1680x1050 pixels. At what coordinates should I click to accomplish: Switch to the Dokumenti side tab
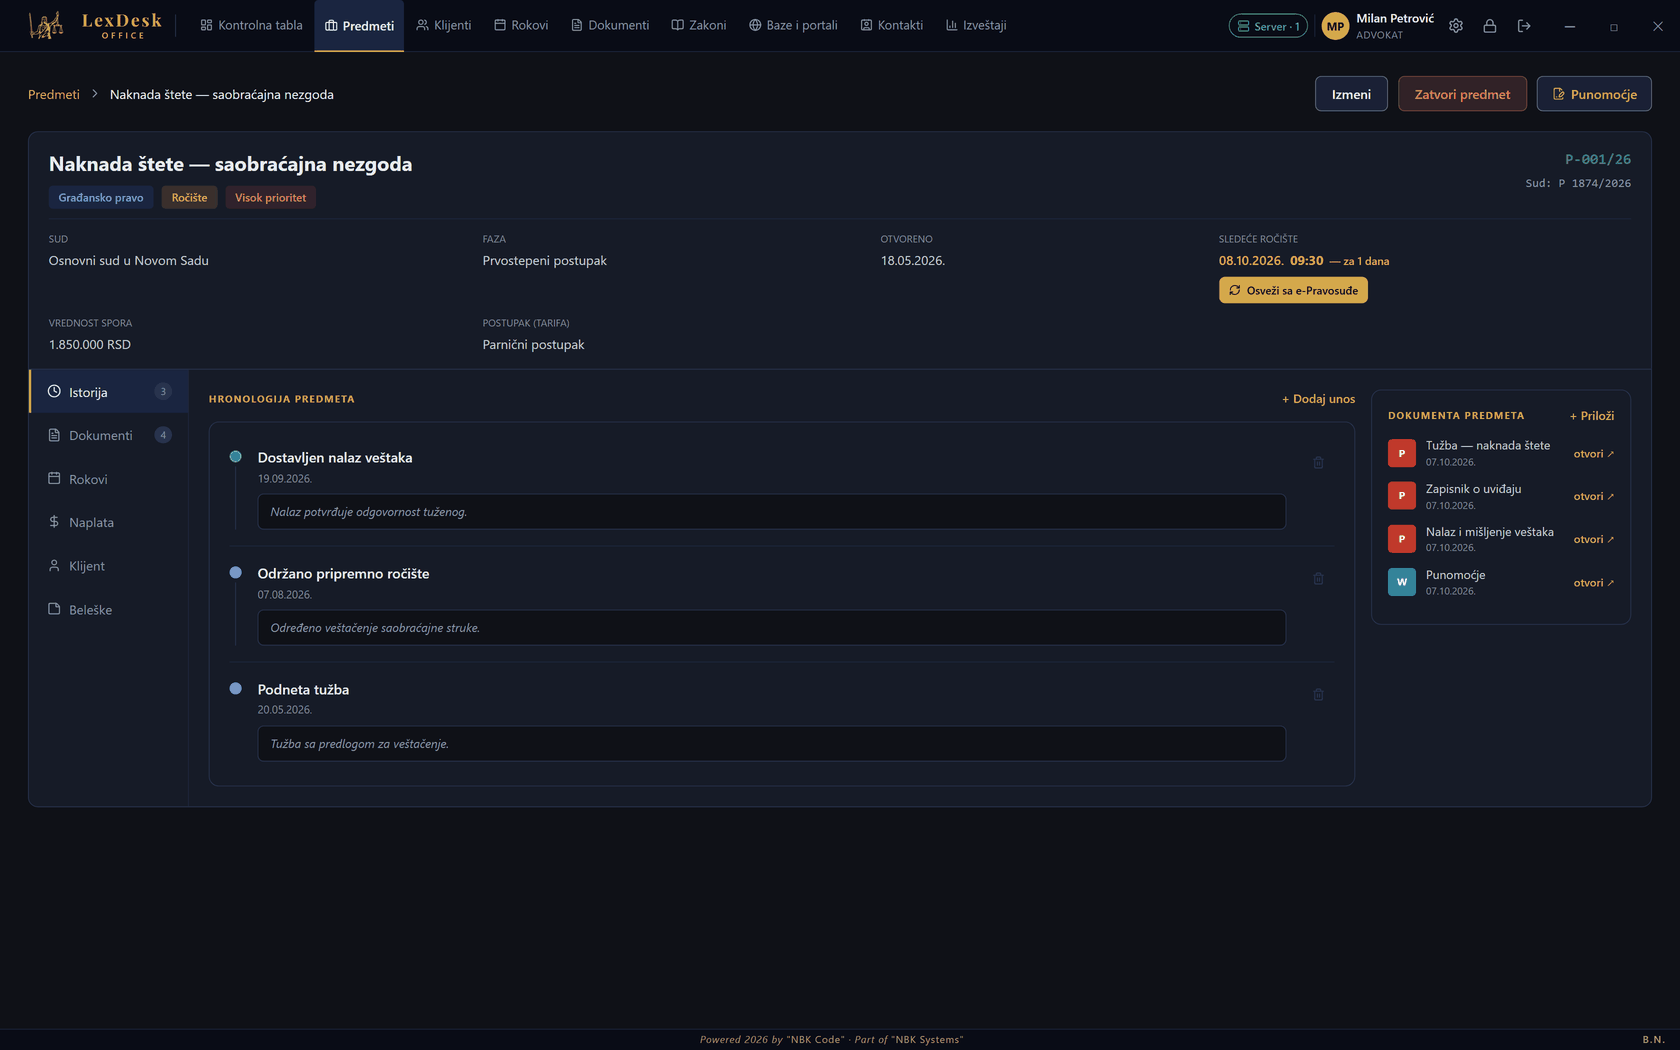(109, 435)
